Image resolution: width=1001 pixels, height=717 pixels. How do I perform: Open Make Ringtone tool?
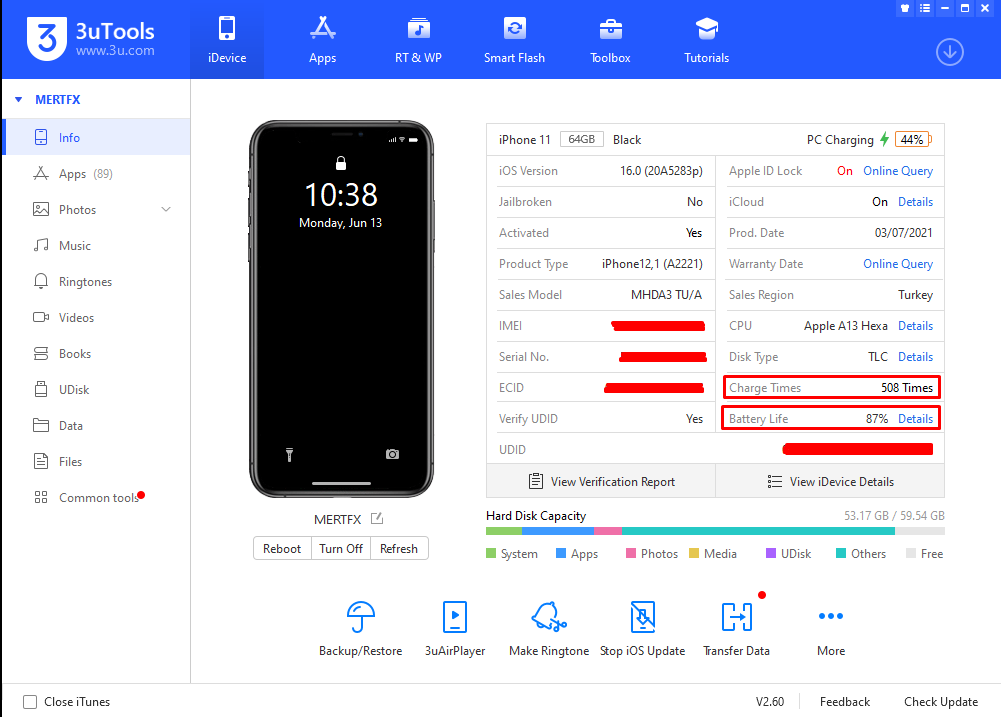click(549, 629)
